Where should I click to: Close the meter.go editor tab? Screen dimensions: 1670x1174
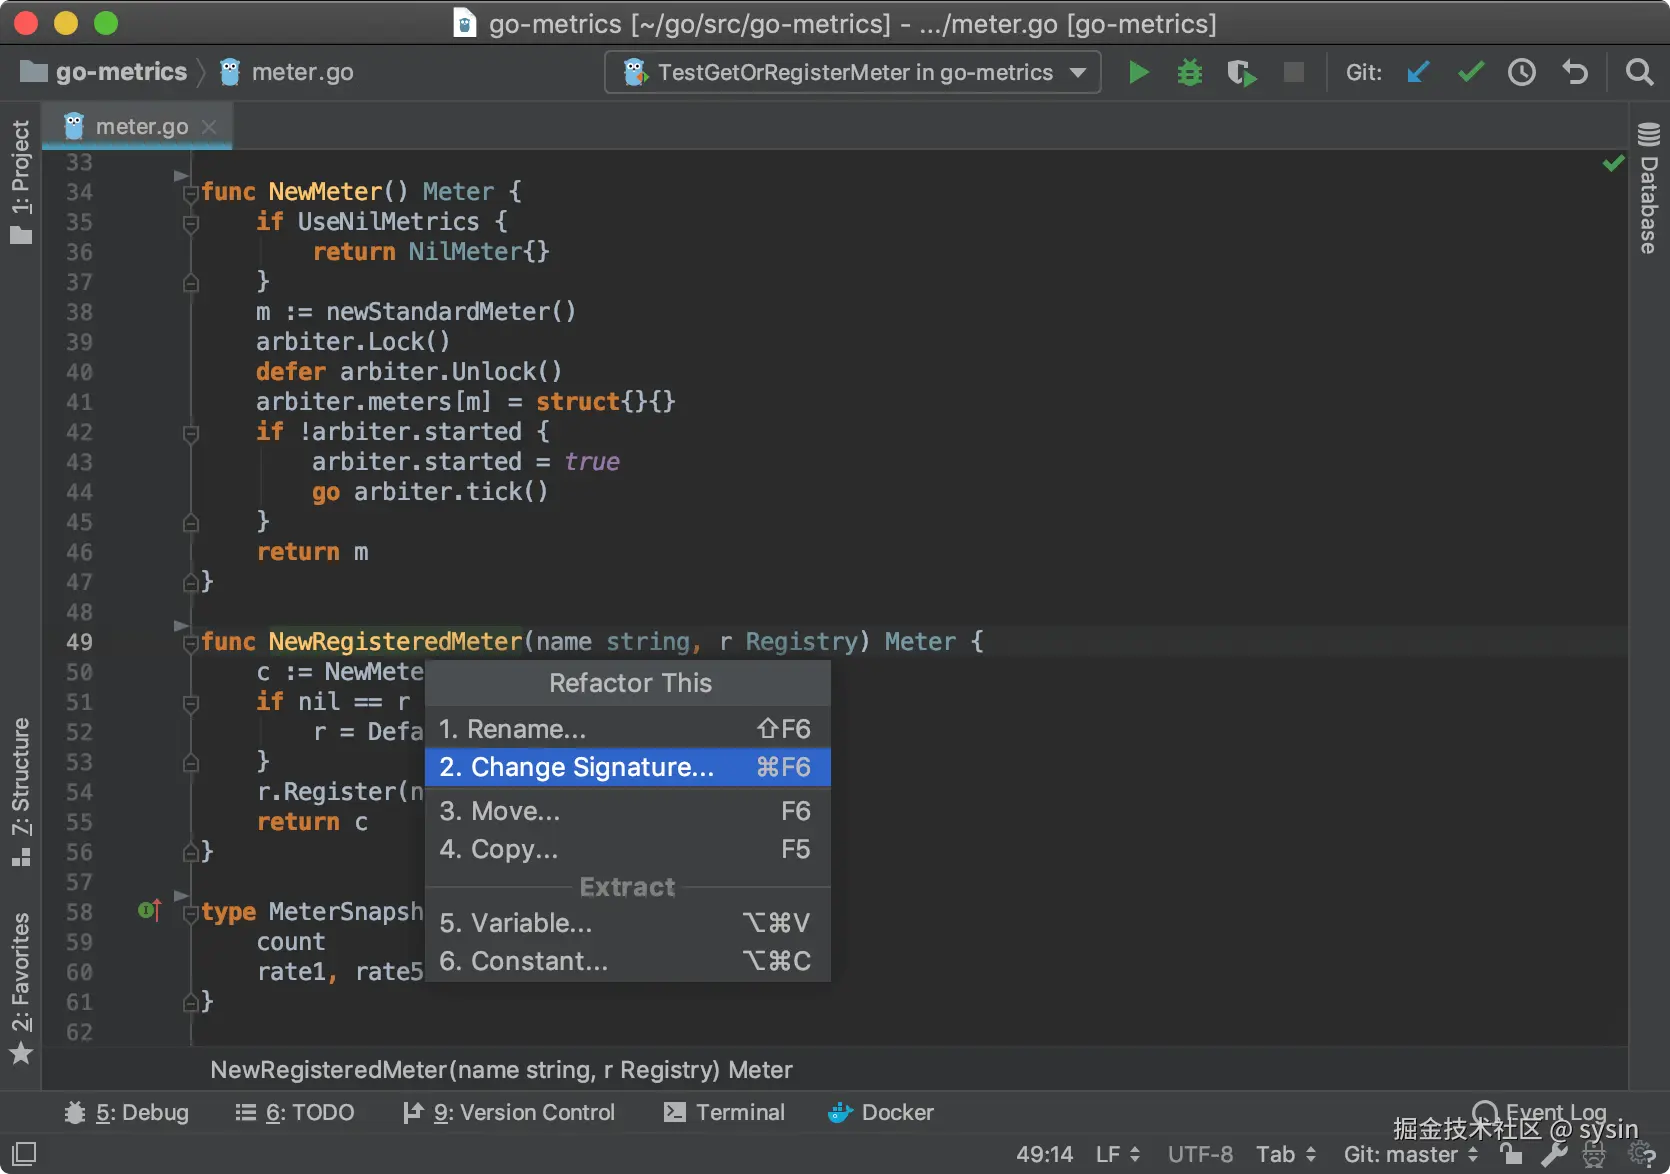point(209,127)
